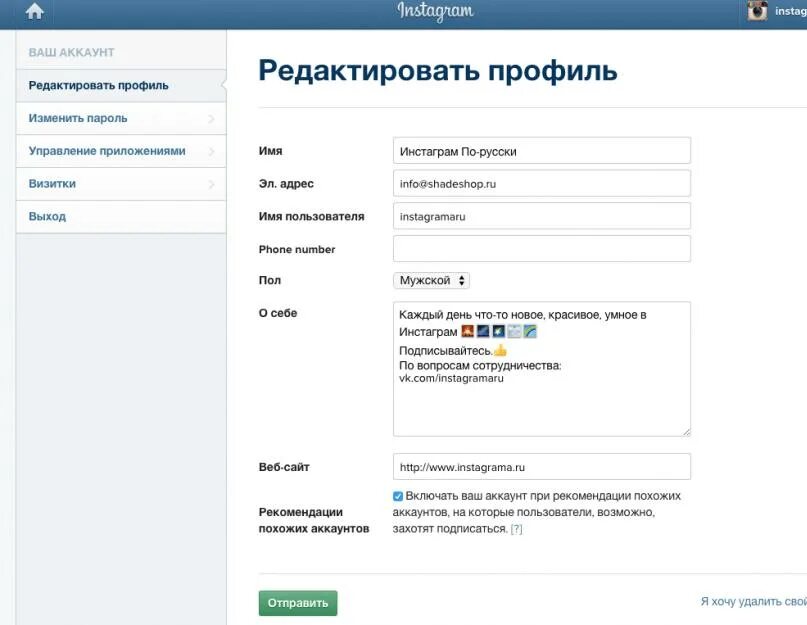807x625 pixels.
Task: Open Изменить пароль section
Action: (x=121, y=118)
